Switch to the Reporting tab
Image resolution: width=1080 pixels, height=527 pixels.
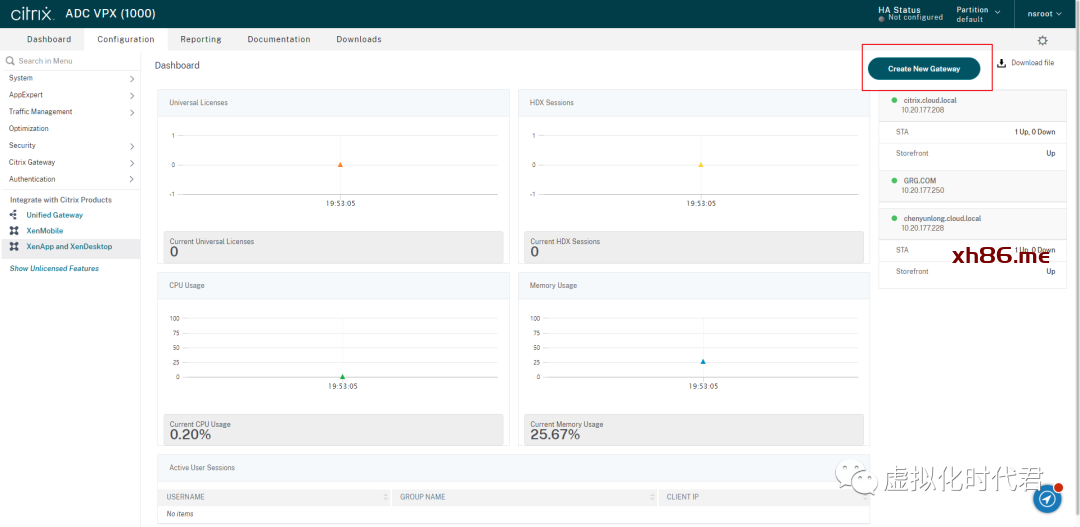tap(200, 39)
